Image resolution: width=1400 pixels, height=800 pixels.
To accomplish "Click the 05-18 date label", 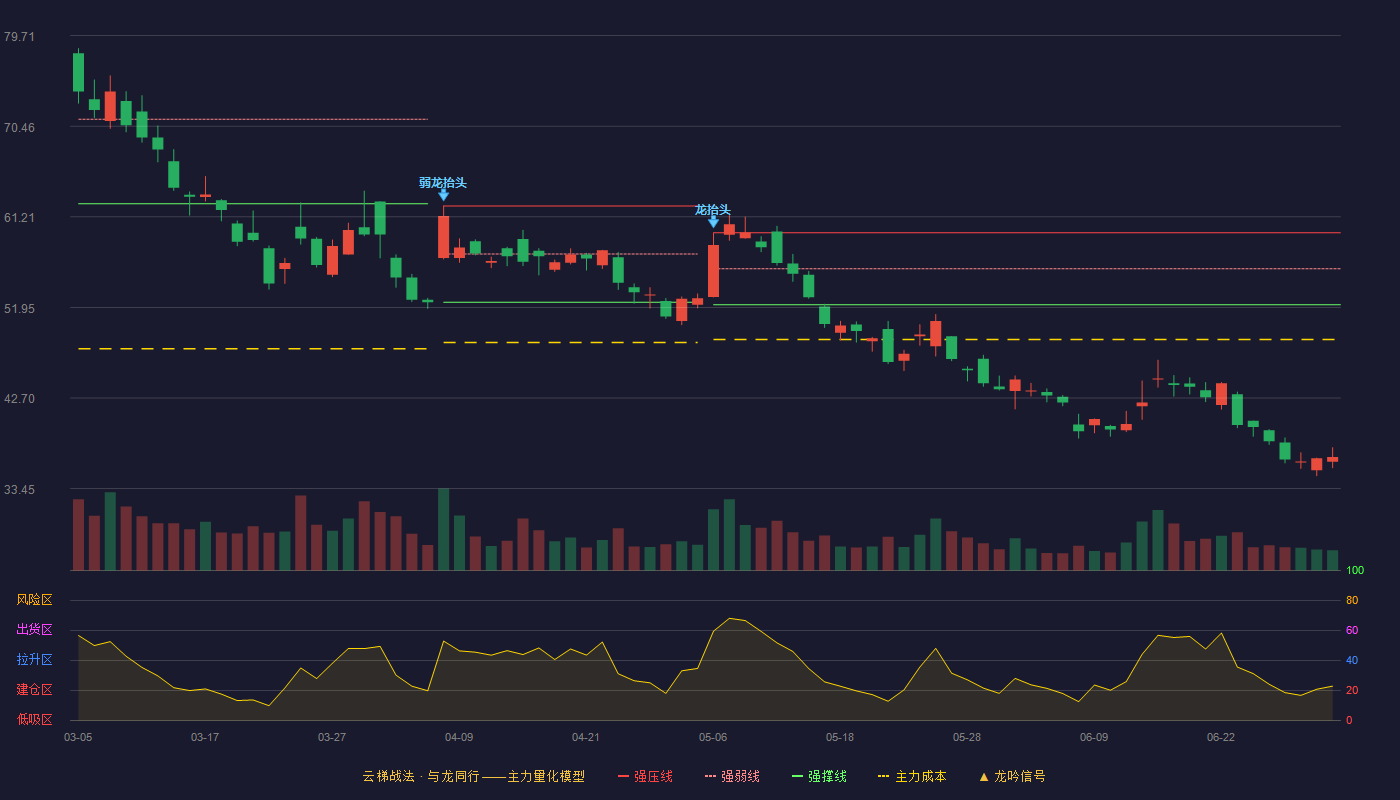I will [840, 737].
